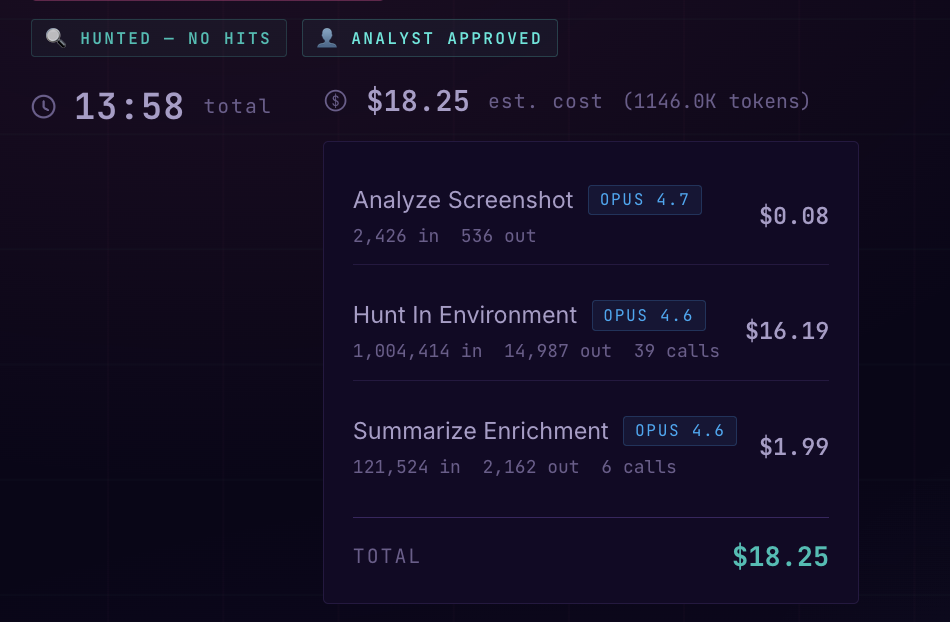Click the 6 calls count
950x622 pixels.
pos(639,467)
